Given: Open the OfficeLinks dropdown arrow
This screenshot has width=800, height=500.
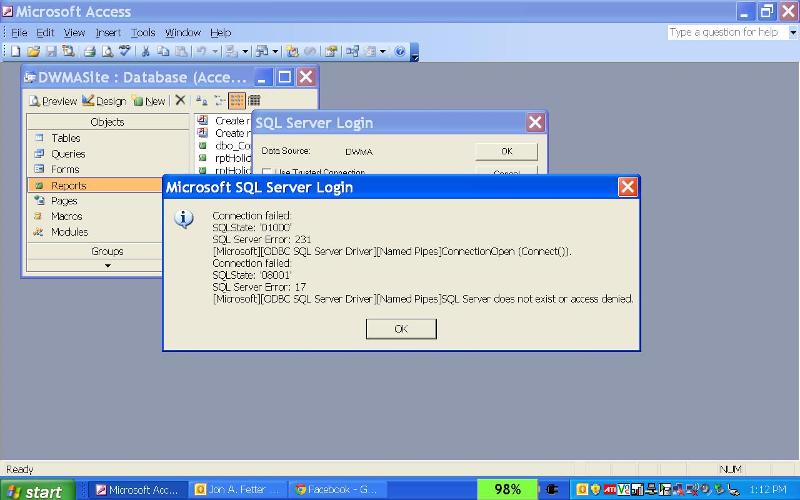Looking at the screenshot, I should (245, 51).
